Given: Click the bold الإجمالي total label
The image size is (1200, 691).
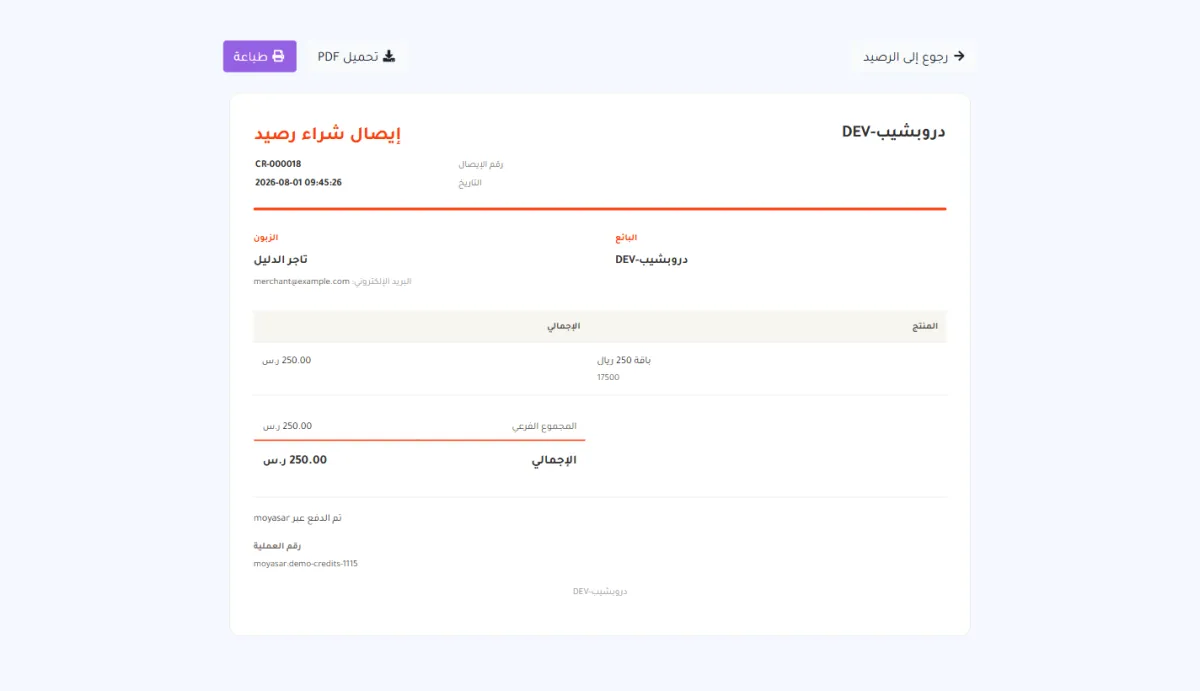Looking at the screenshot, I should pos(554,460).
